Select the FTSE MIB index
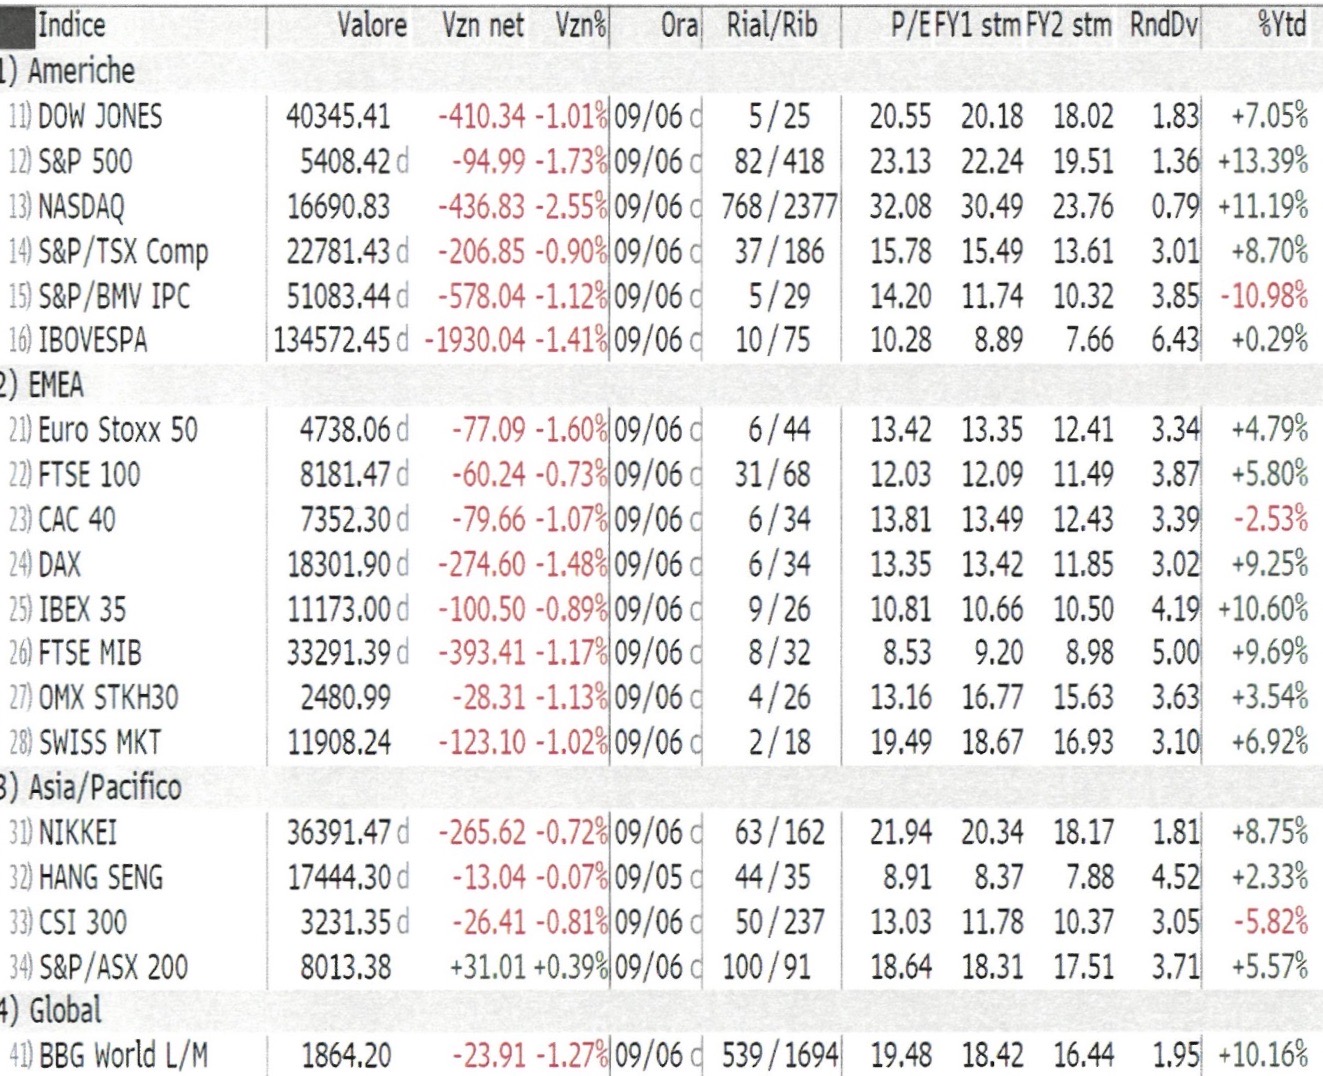 coord(90,653)
